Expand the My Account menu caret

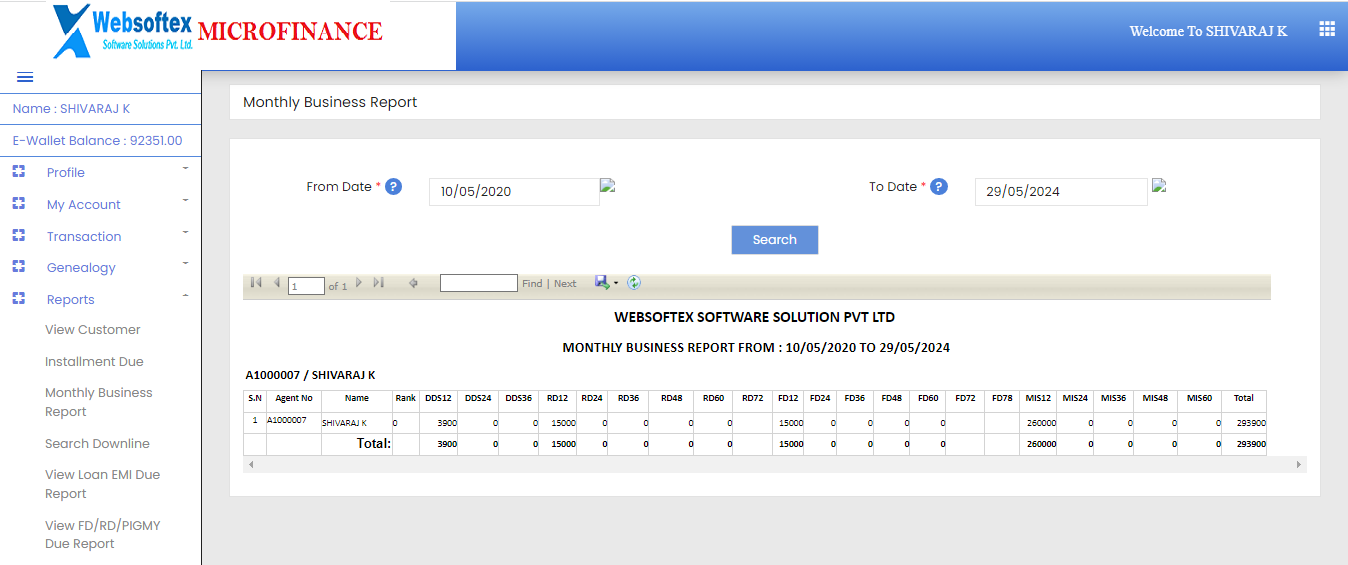point(185,200)
